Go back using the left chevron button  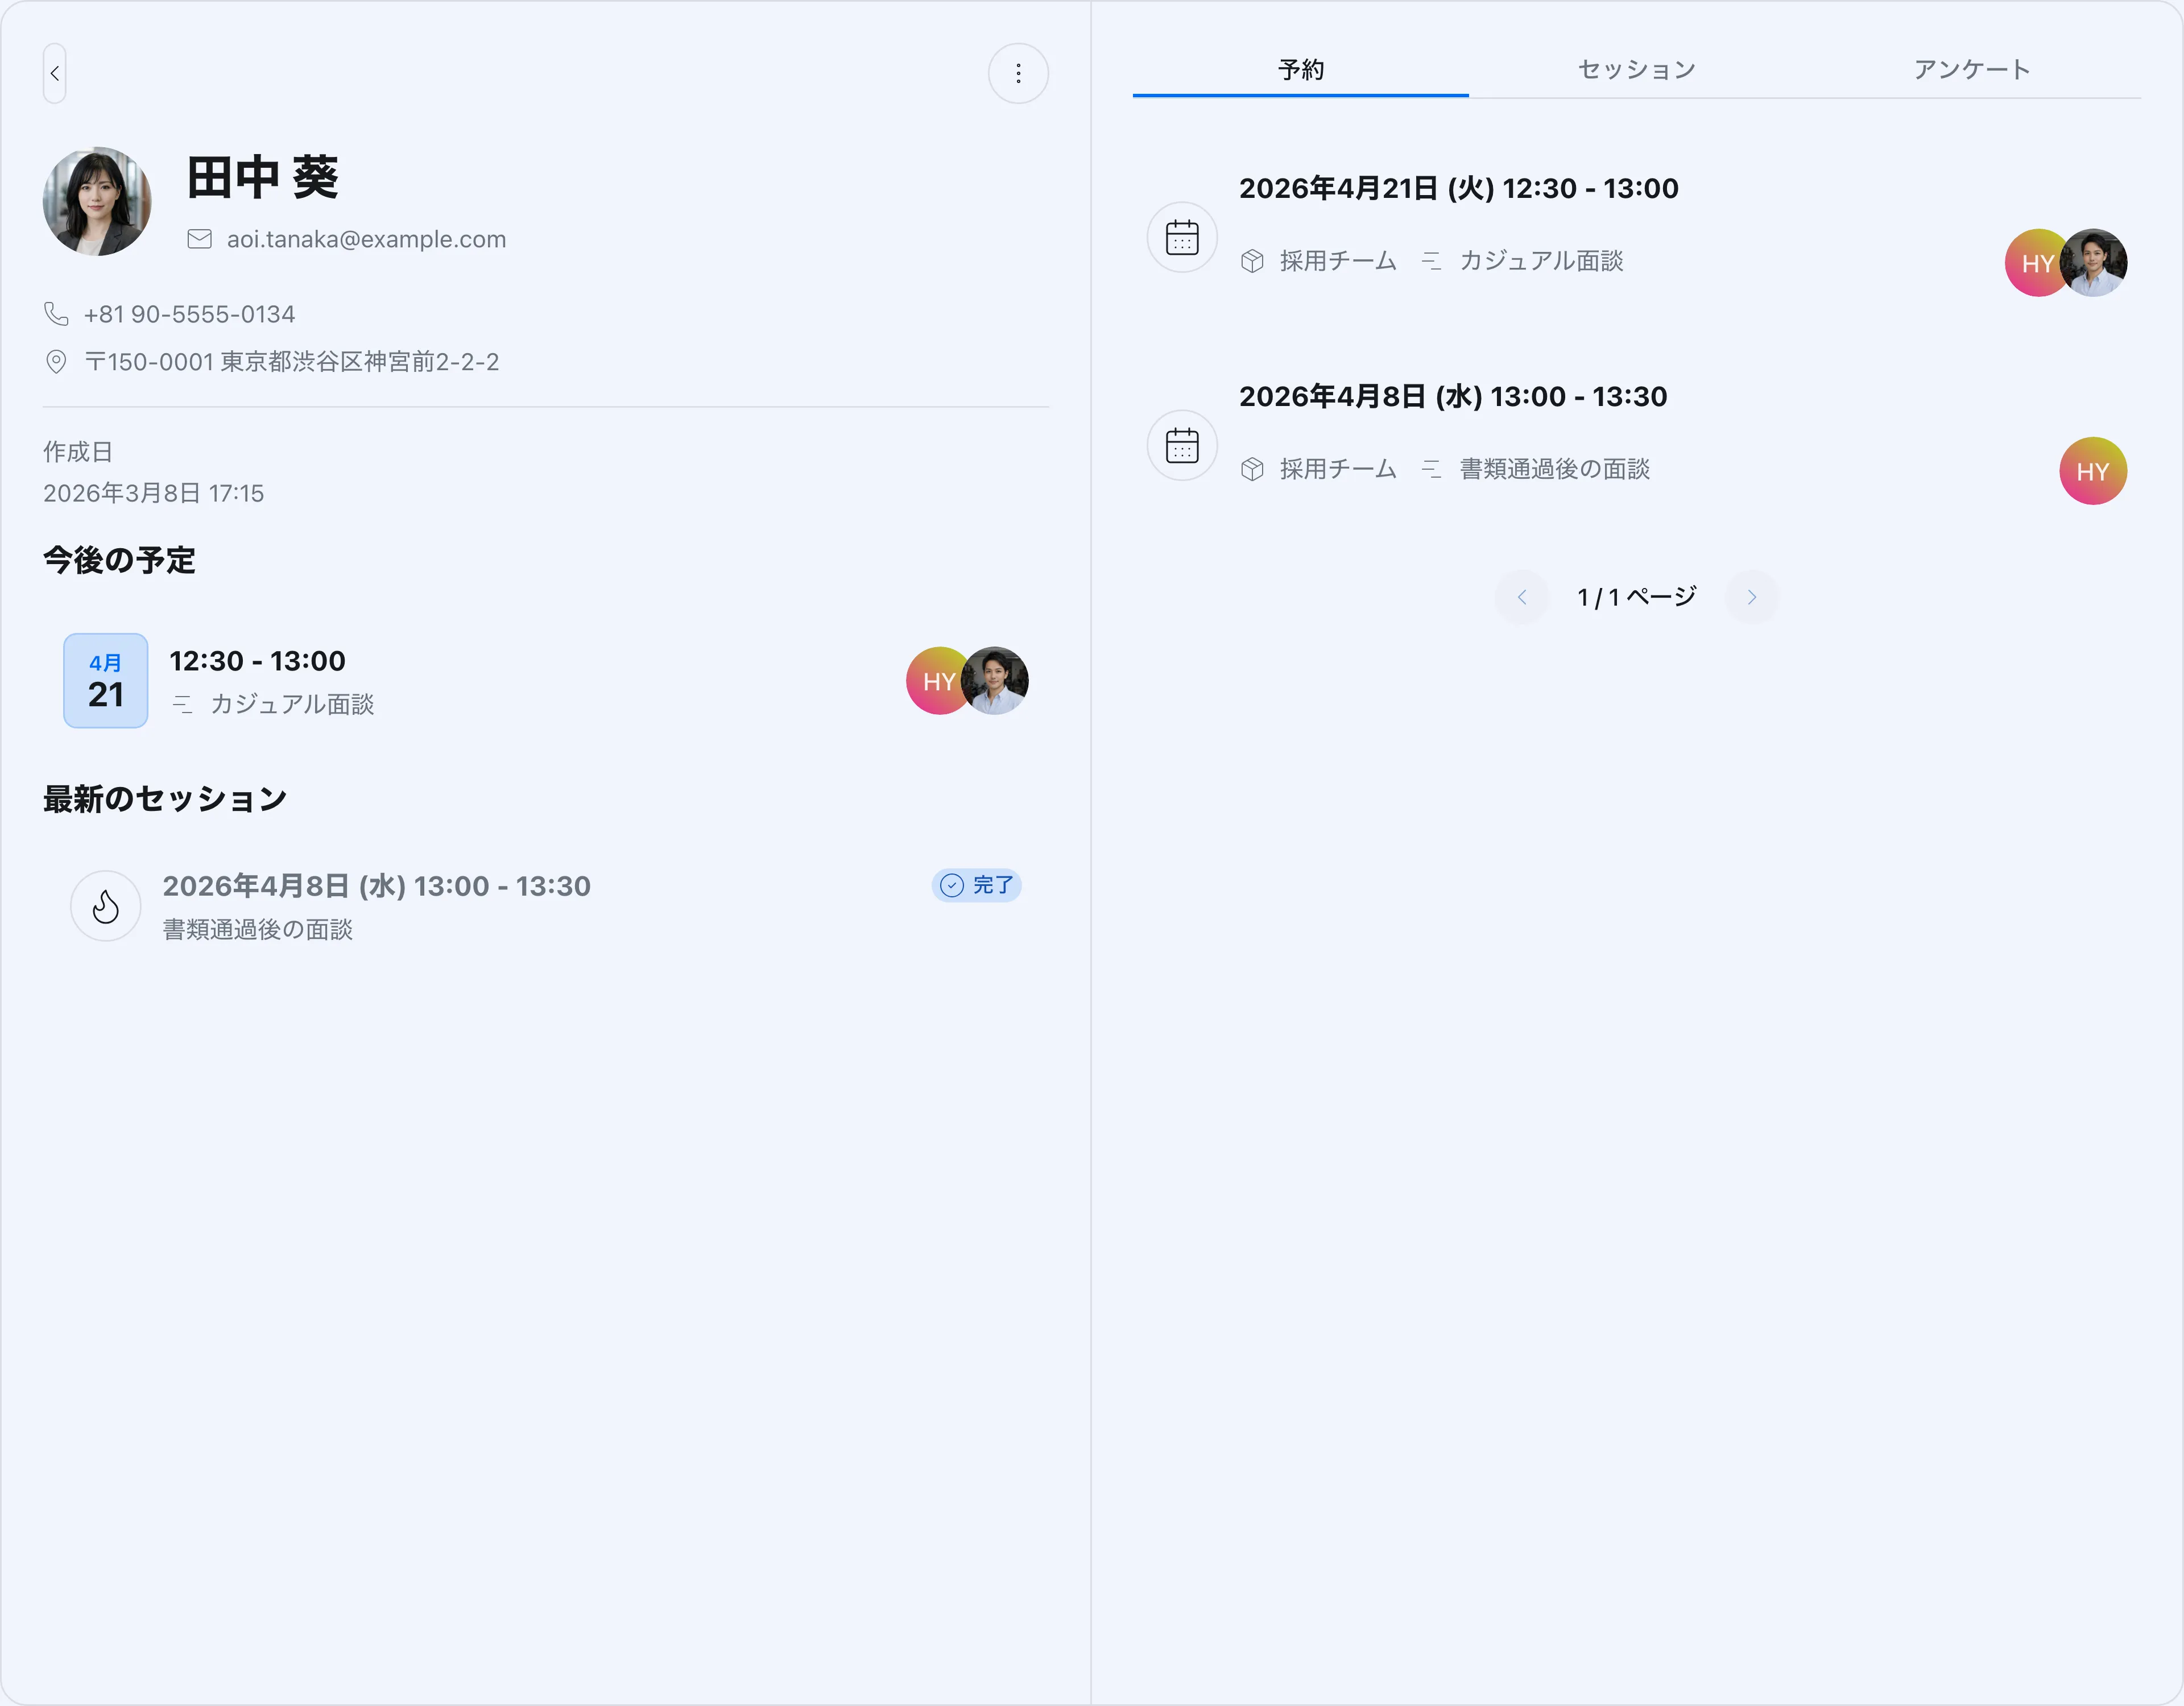tap(55, 73)
